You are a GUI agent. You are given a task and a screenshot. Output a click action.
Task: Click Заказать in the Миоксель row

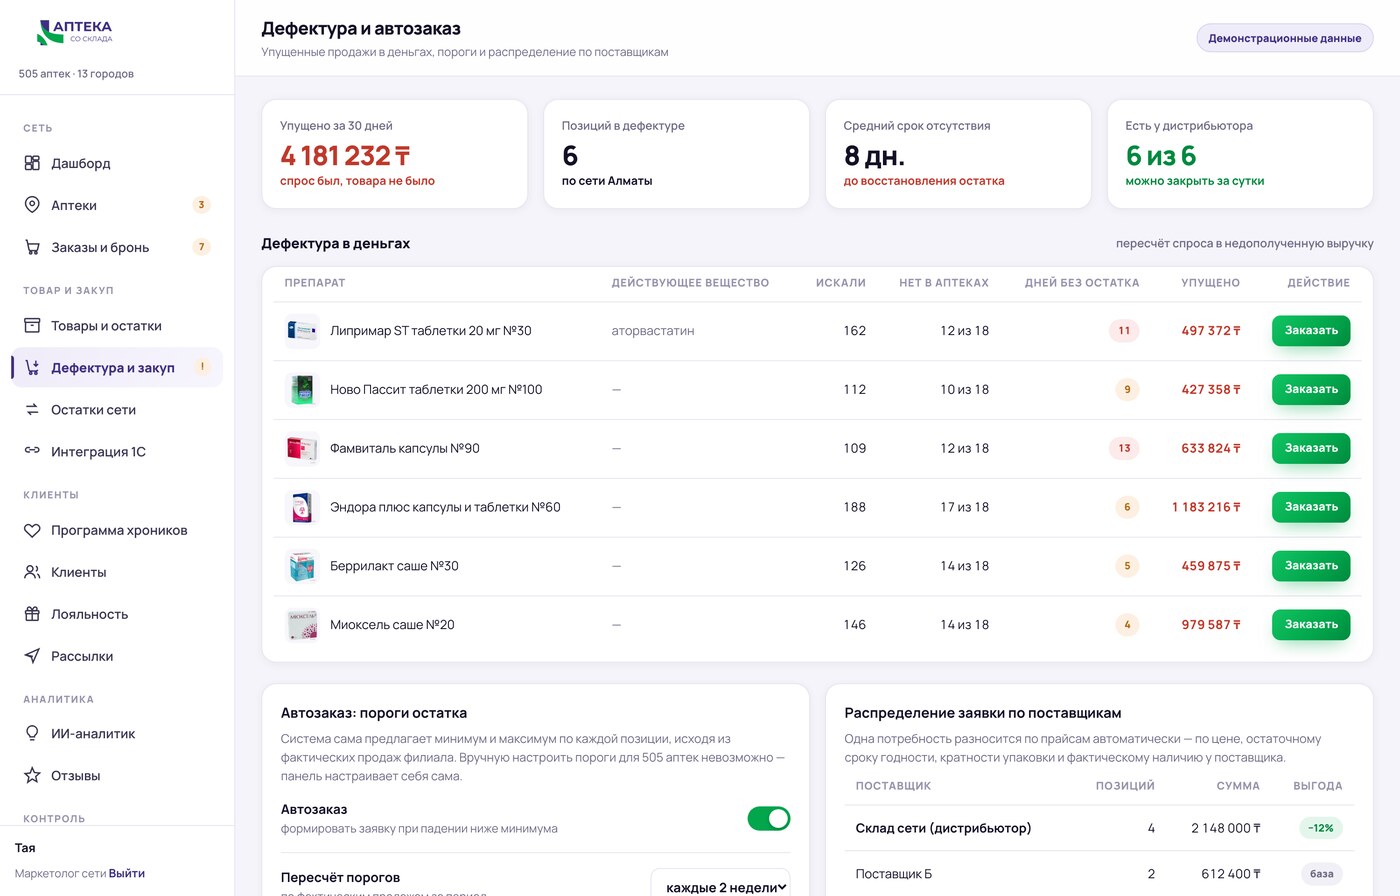(1311, 625)
